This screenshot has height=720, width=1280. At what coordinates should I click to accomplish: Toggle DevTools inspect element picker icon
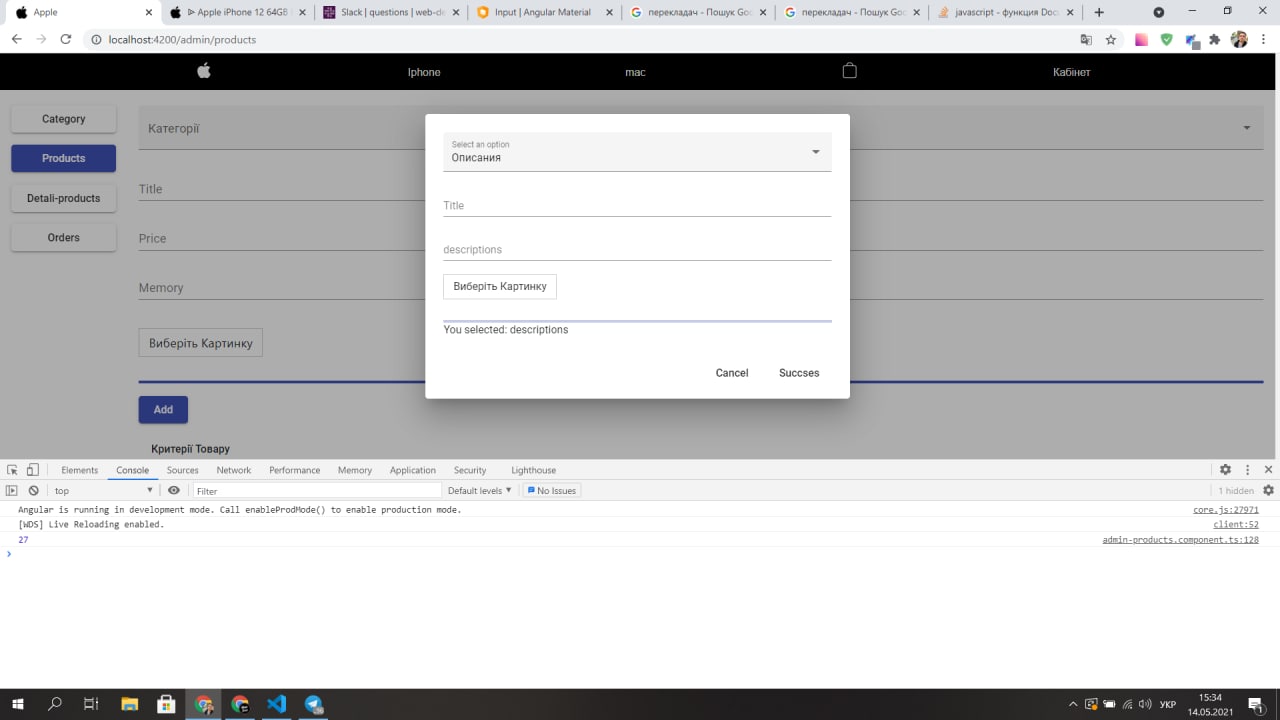(13, 470)
